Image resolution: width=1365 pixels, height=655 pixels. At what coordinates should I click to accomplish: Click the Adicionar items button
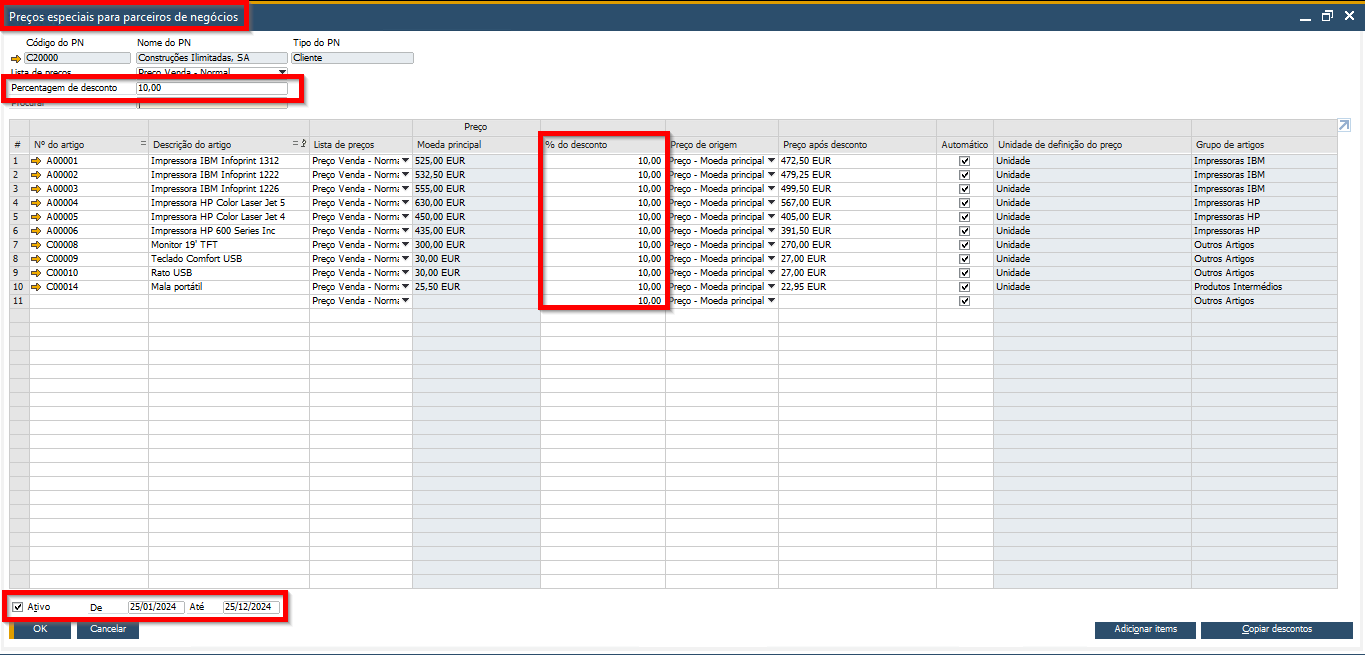point(1145,630)
